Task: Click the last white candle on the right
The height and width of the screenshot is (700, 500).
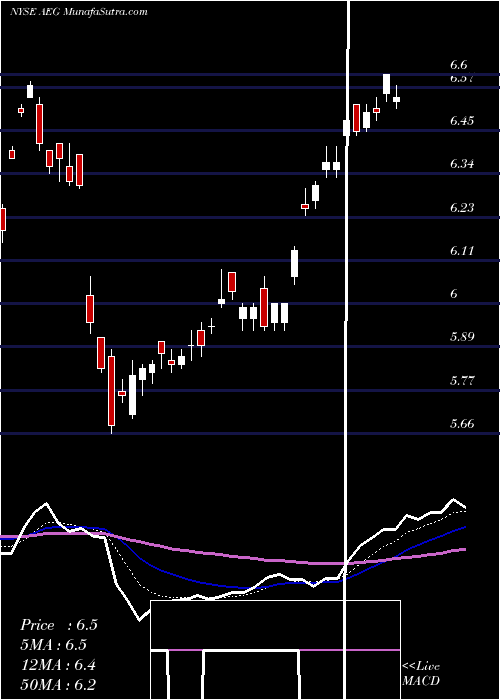Action: pos(396,99)
